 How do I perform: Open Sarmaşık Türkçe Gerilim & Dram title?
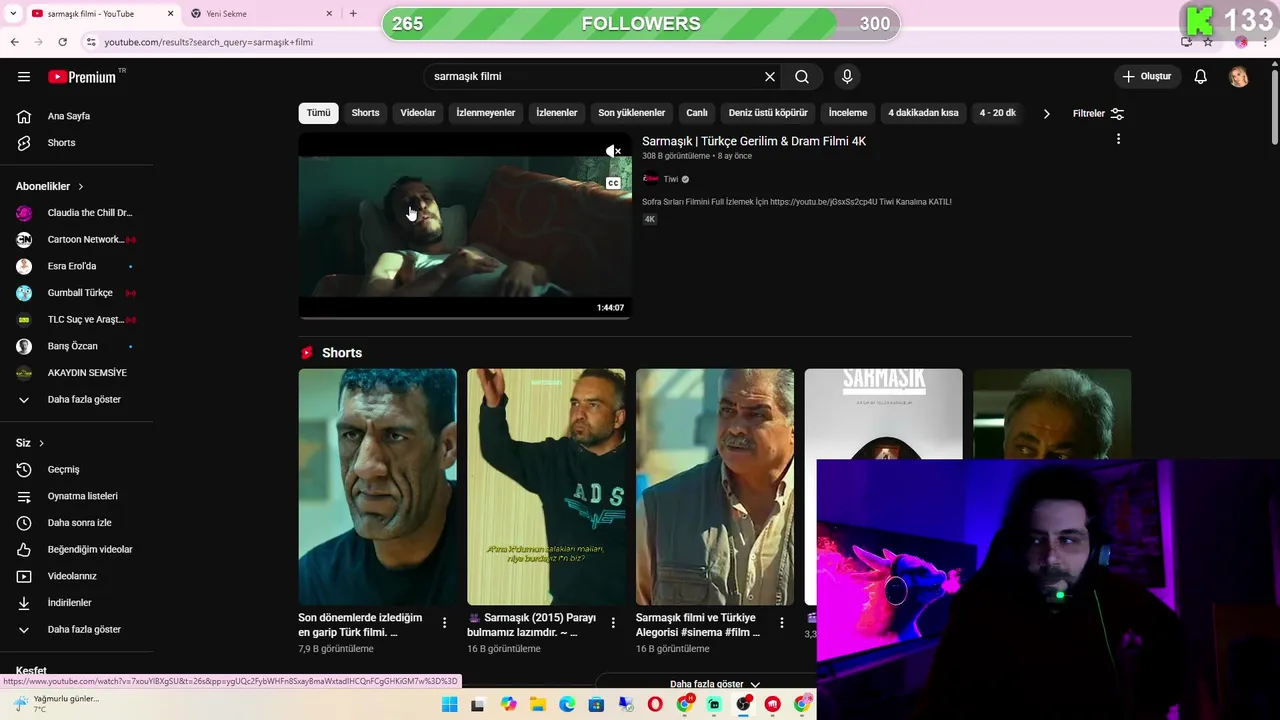coord(754,141)
